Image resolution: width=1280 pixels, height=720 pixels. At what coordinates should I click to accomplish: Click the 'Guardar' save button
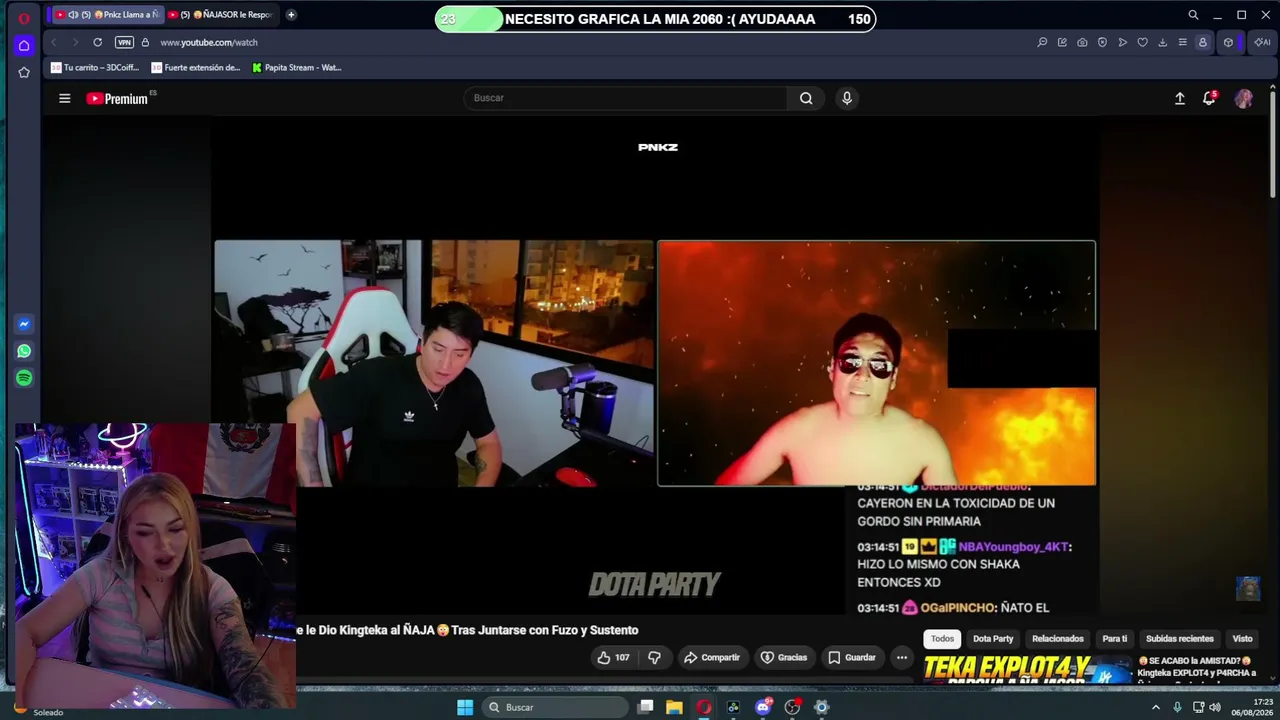852,657
